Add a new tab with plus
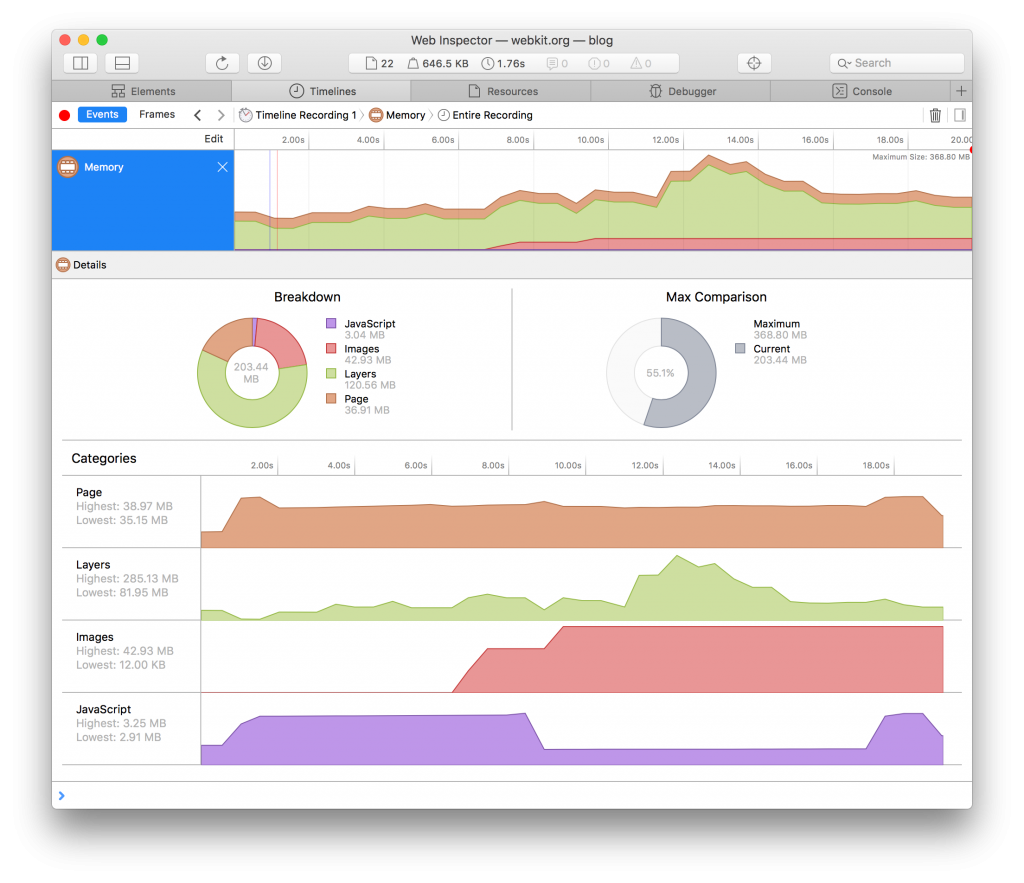 click(x=961, y=91)
